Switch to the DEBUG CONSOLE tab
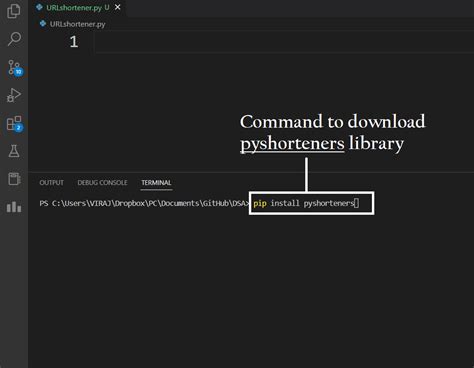Viewport: 474px width, 368px height. click(x=102, y=183)
